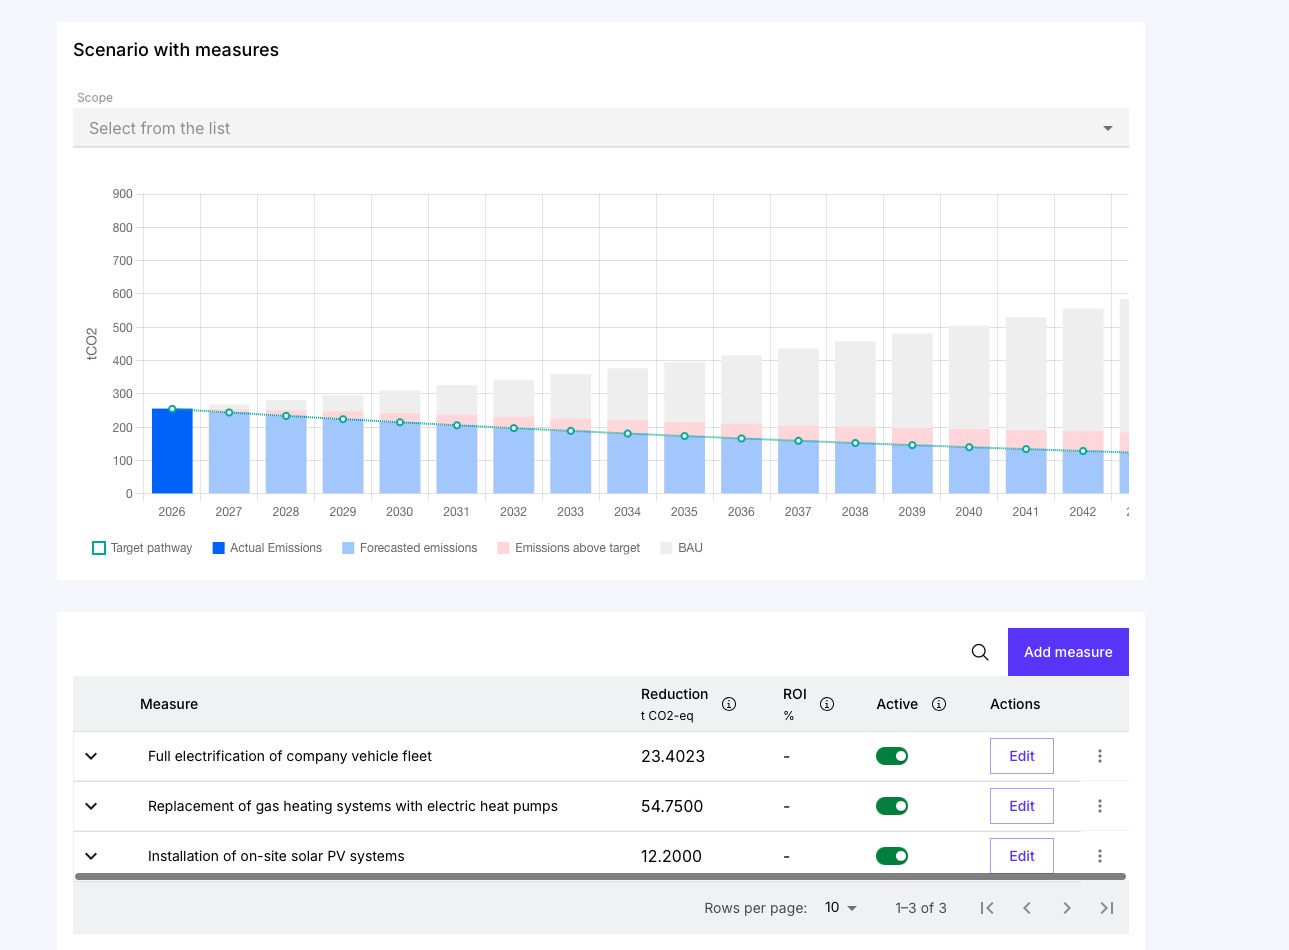Open more options for solar PV measure
The height and width of the screenshot is (950, 1289).
pos(1100,856)
